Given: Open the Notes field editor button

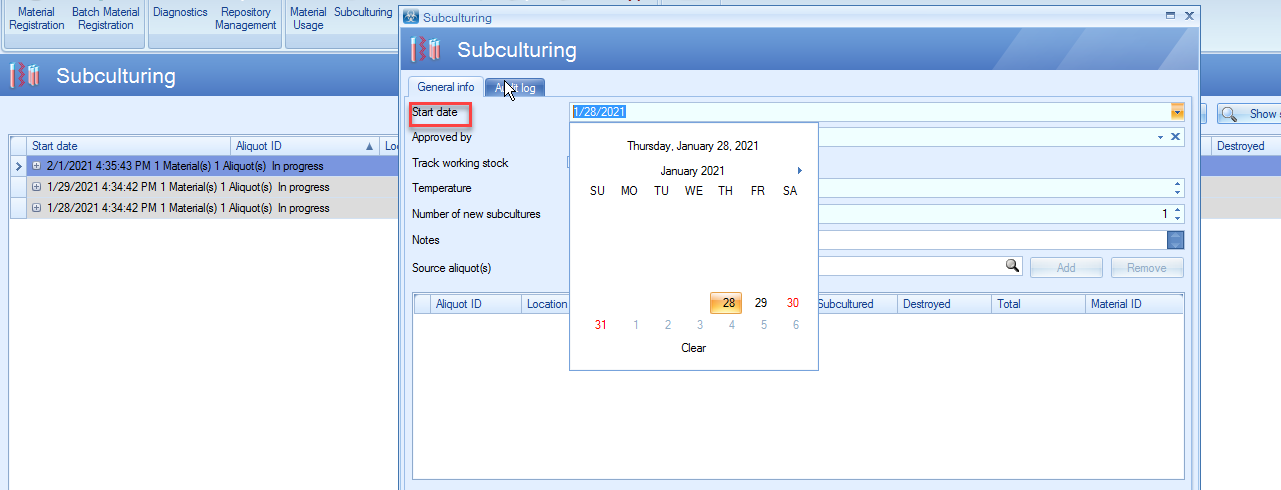Looking at the screenshot, I should click(1176, 240).
